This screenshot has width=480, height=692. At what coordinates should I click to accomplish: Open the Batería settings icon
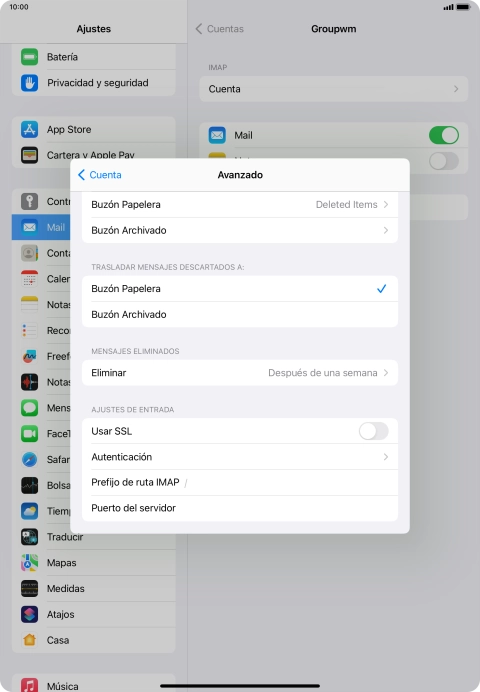30,57
